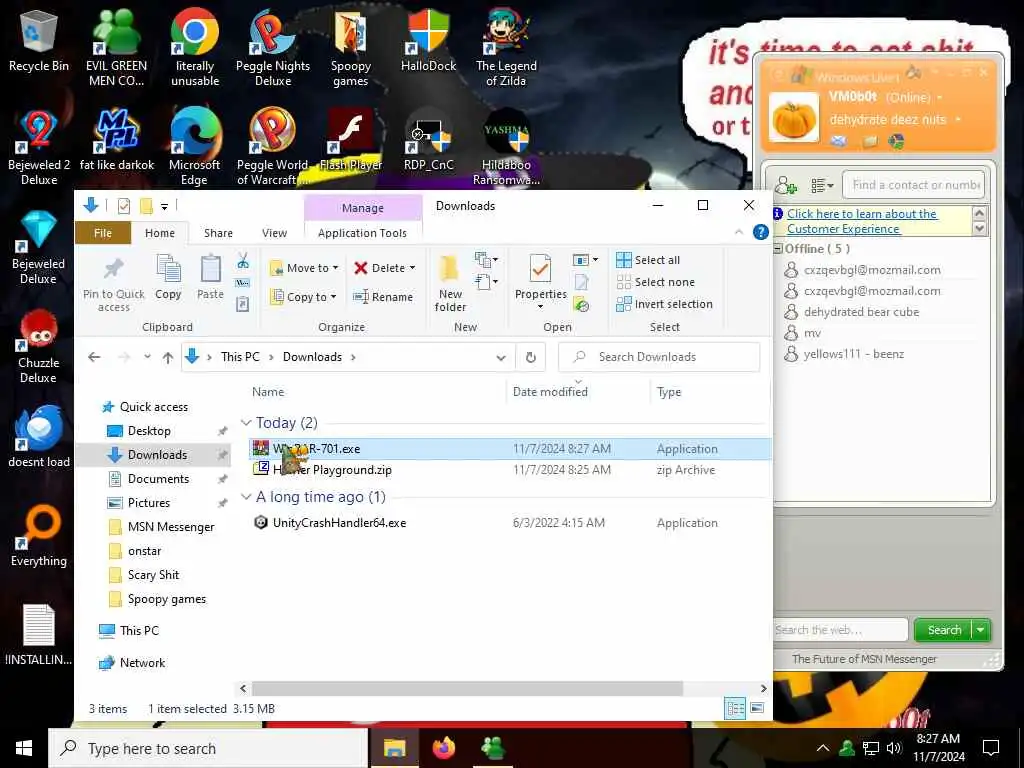Screen dimensions: 1024x768
Task: Click the Find a contact search box
Action: tap(914, 185)
